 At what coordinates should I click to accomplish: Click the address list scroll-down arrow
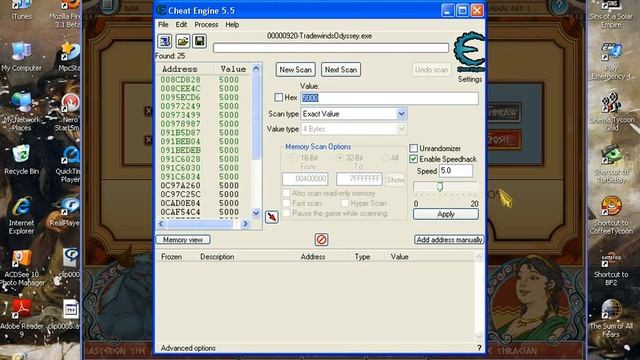coord(256,213)
